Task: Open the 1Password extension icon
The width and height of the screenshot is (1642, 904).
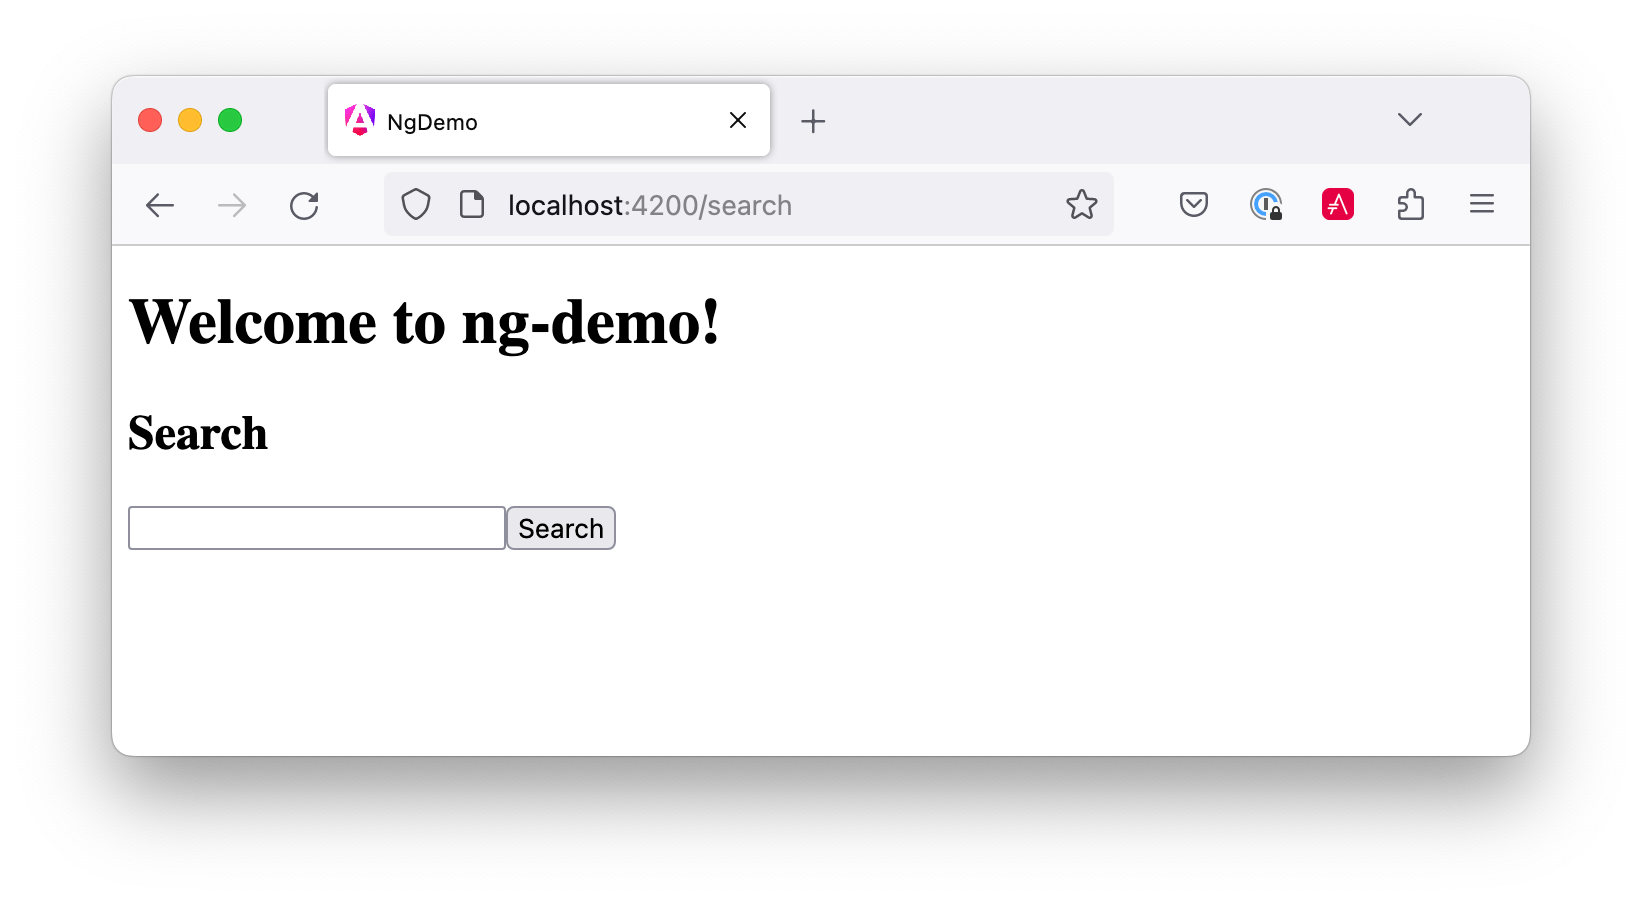Action: pos(1266,205)
